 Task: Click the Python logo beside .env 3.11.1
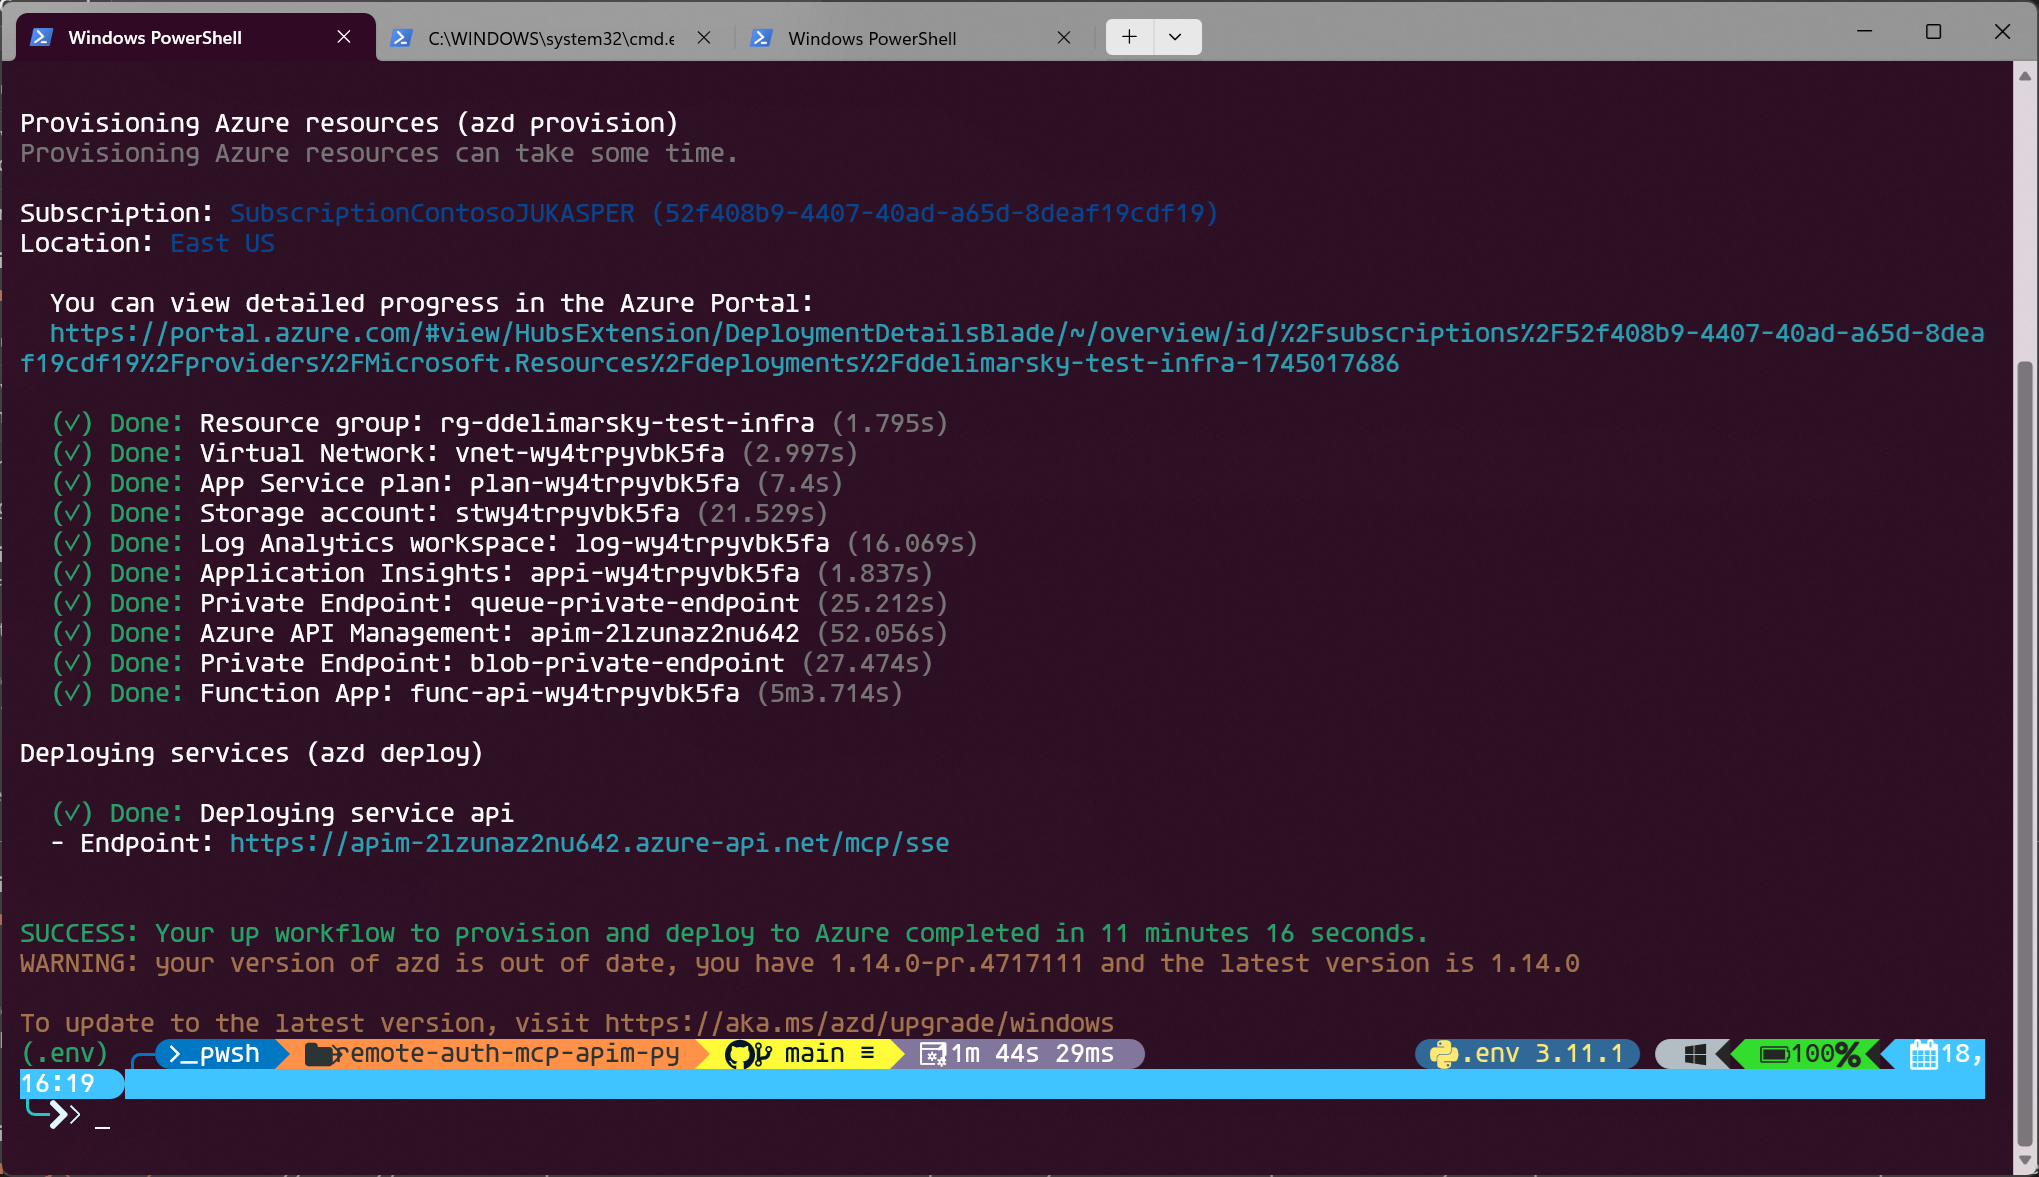pyautogui.click(x=1443, y=1054)
